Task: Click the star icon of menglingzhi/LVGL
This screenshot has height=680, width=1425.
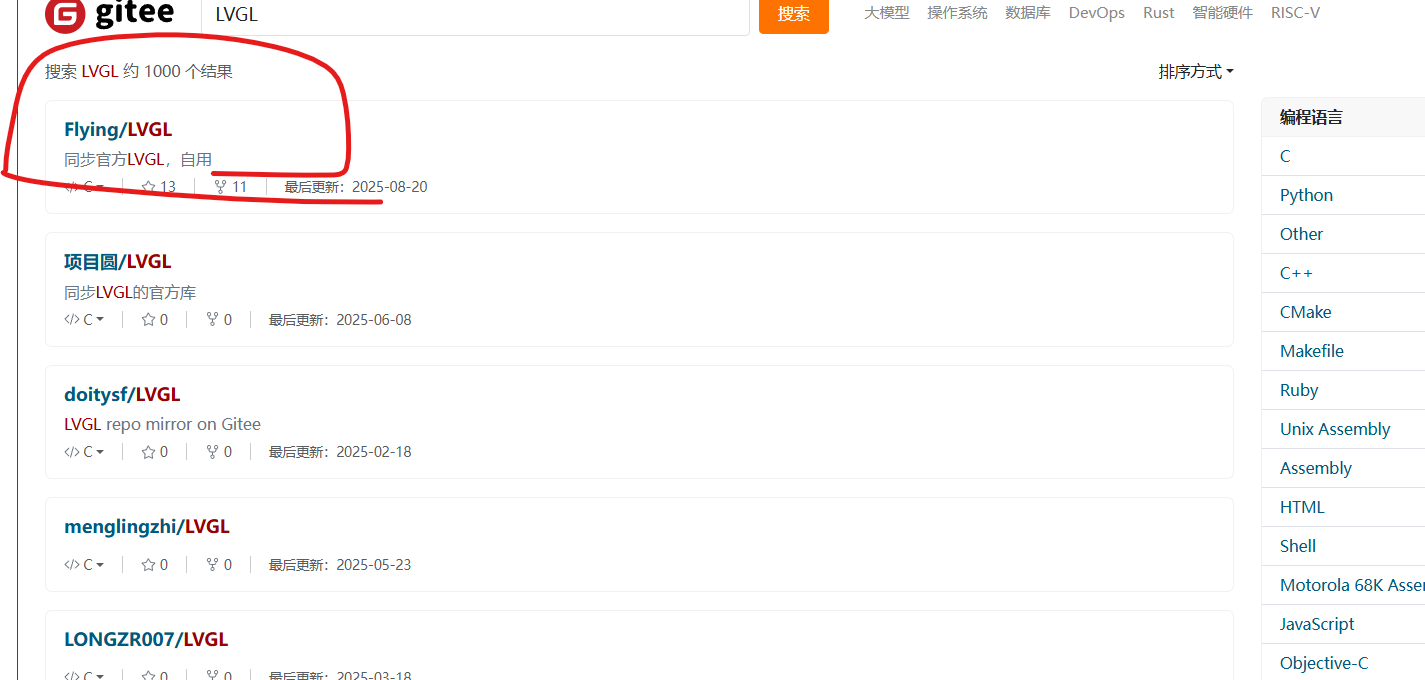Action: 149,565
